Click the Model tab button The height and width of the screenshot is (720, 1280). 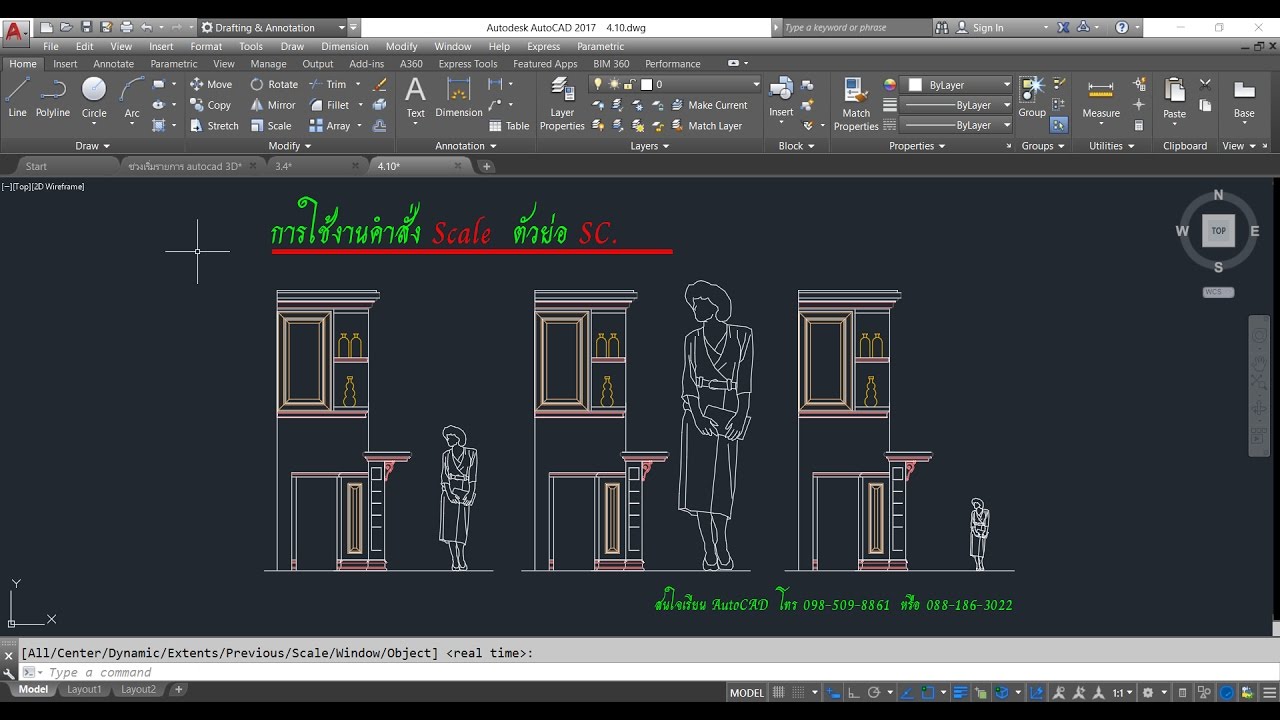(x=33, y=689)
